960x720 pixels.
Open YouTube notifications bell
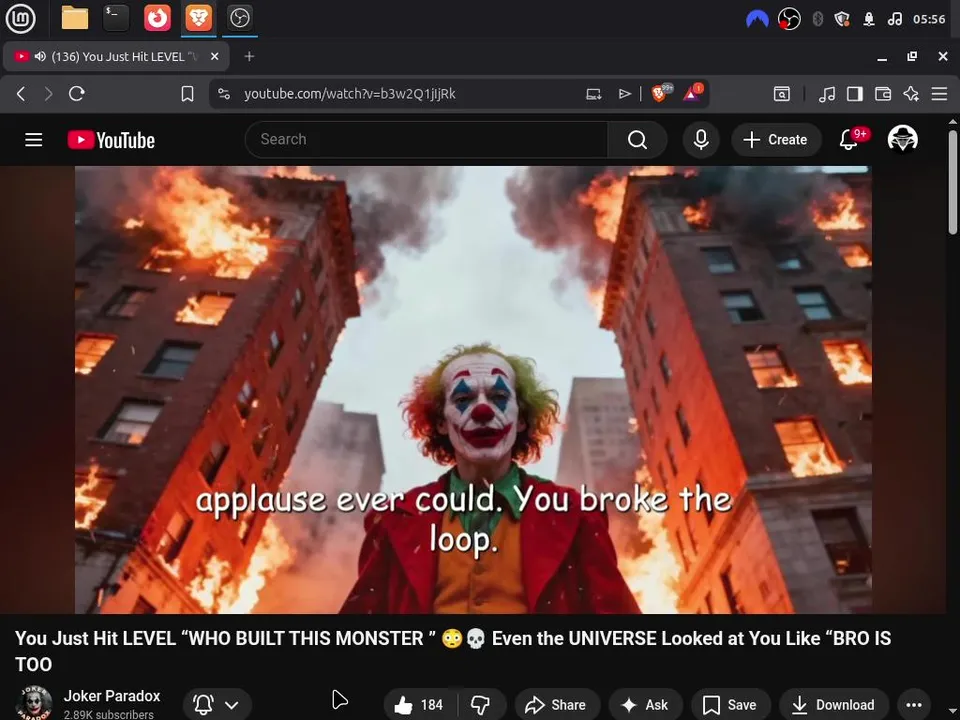(x=849, y=140)
